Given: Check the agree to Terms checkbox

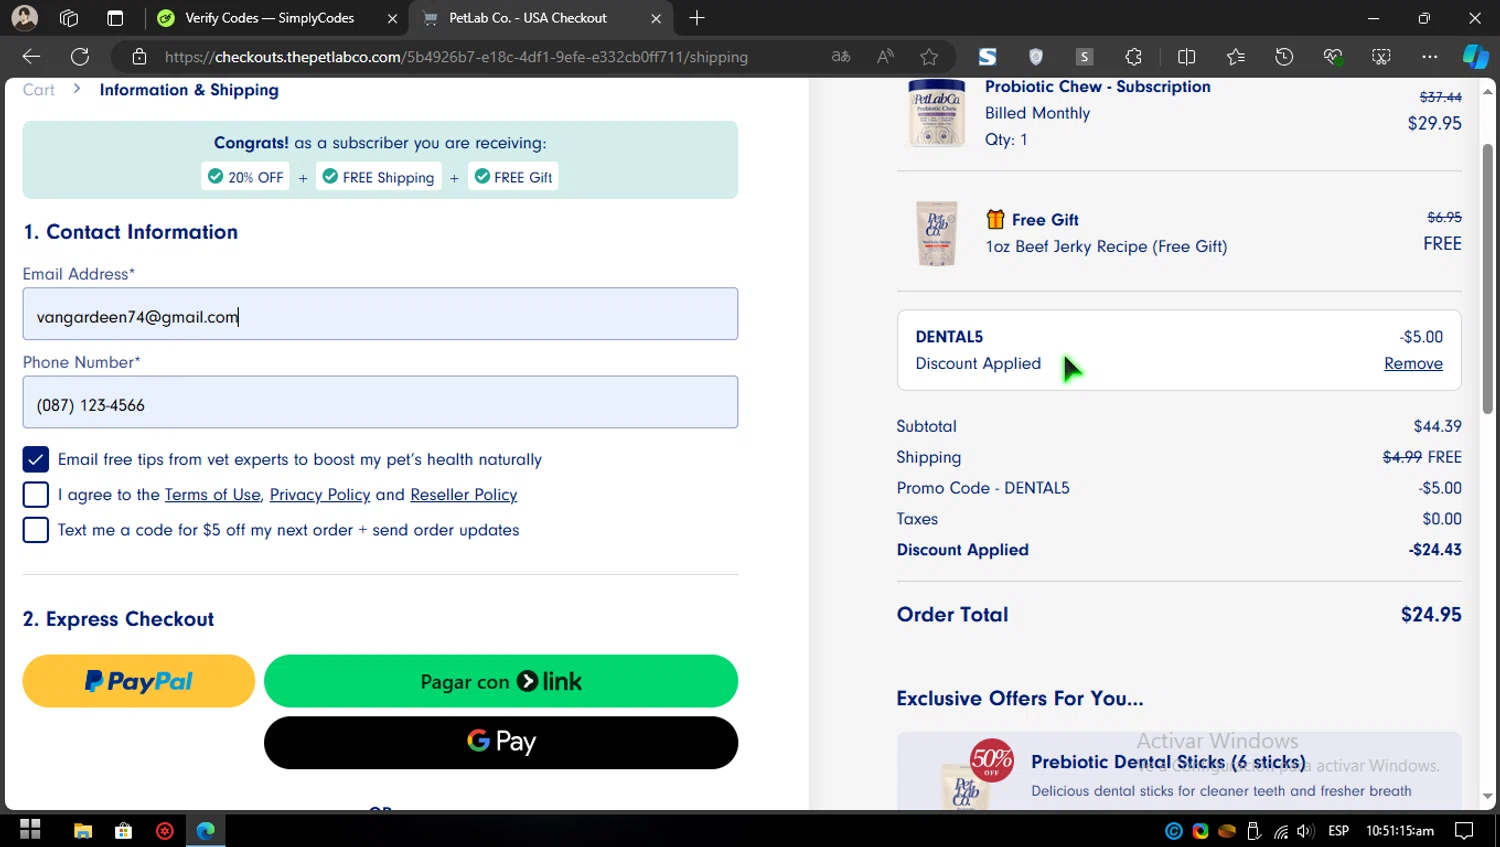Looking at the screenshot, I should [36, 494].
